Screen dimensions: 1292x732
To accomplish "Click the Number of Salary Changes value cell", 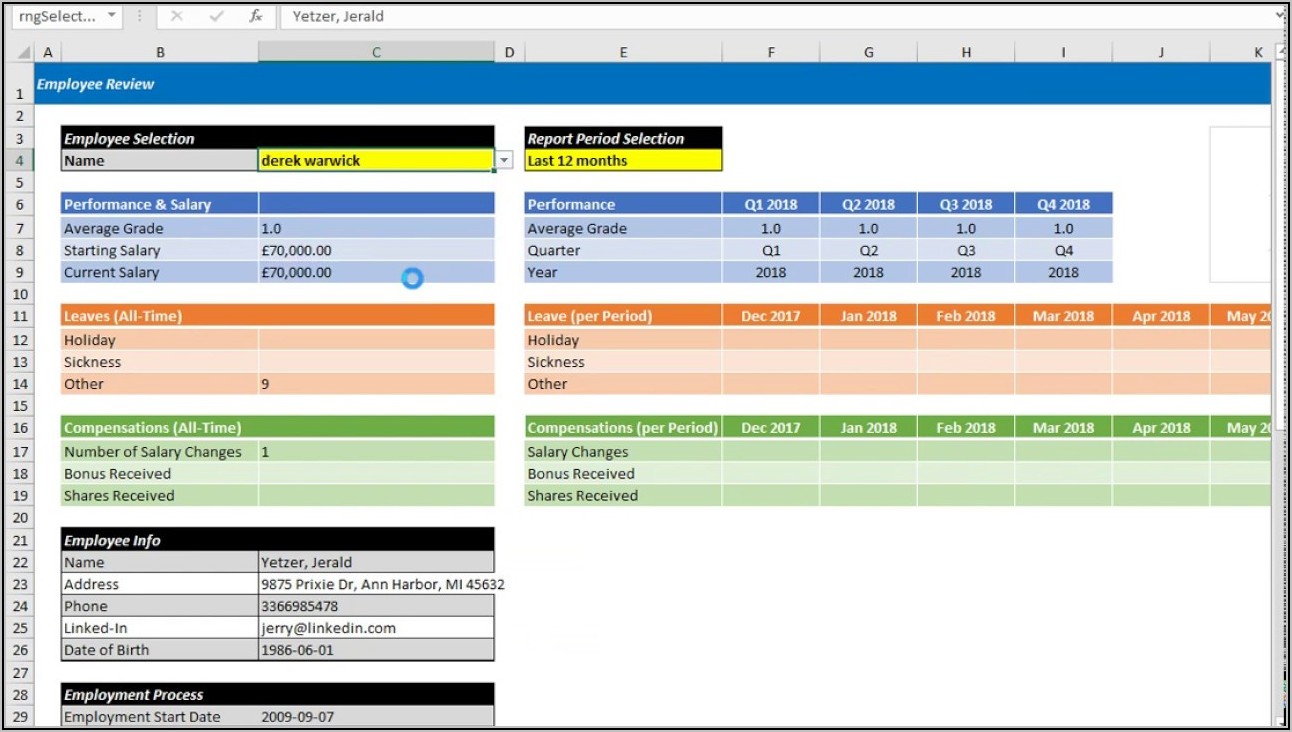I will 375,452.
